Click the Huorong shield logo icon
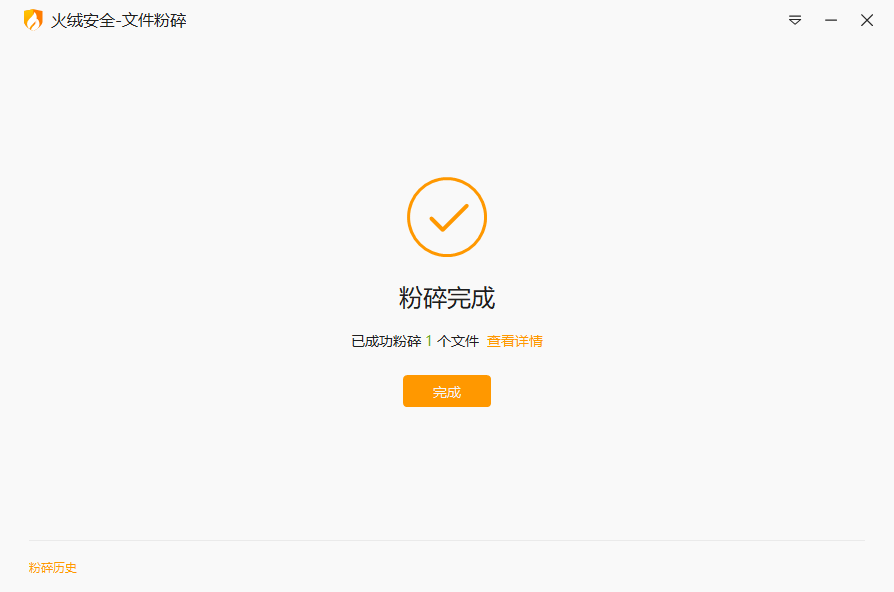 click(33, 20)
